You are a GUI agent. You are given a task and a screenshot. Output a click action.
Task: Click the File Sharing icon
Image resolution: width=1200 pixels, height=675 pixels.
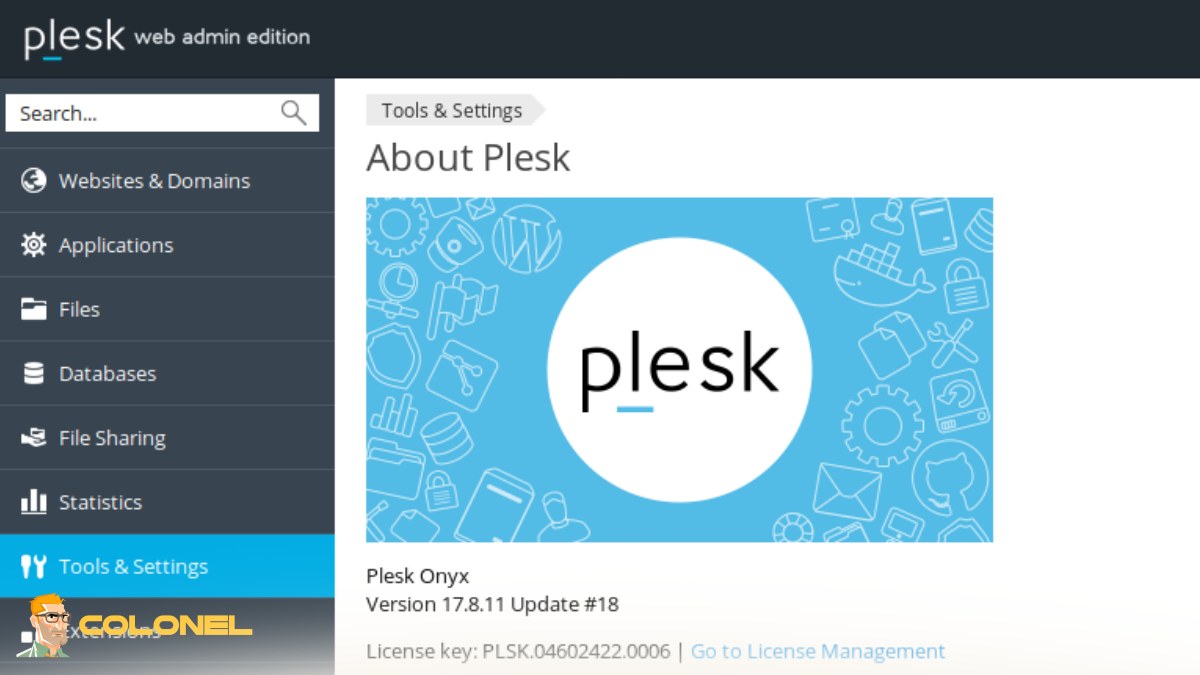click(32, 437)
